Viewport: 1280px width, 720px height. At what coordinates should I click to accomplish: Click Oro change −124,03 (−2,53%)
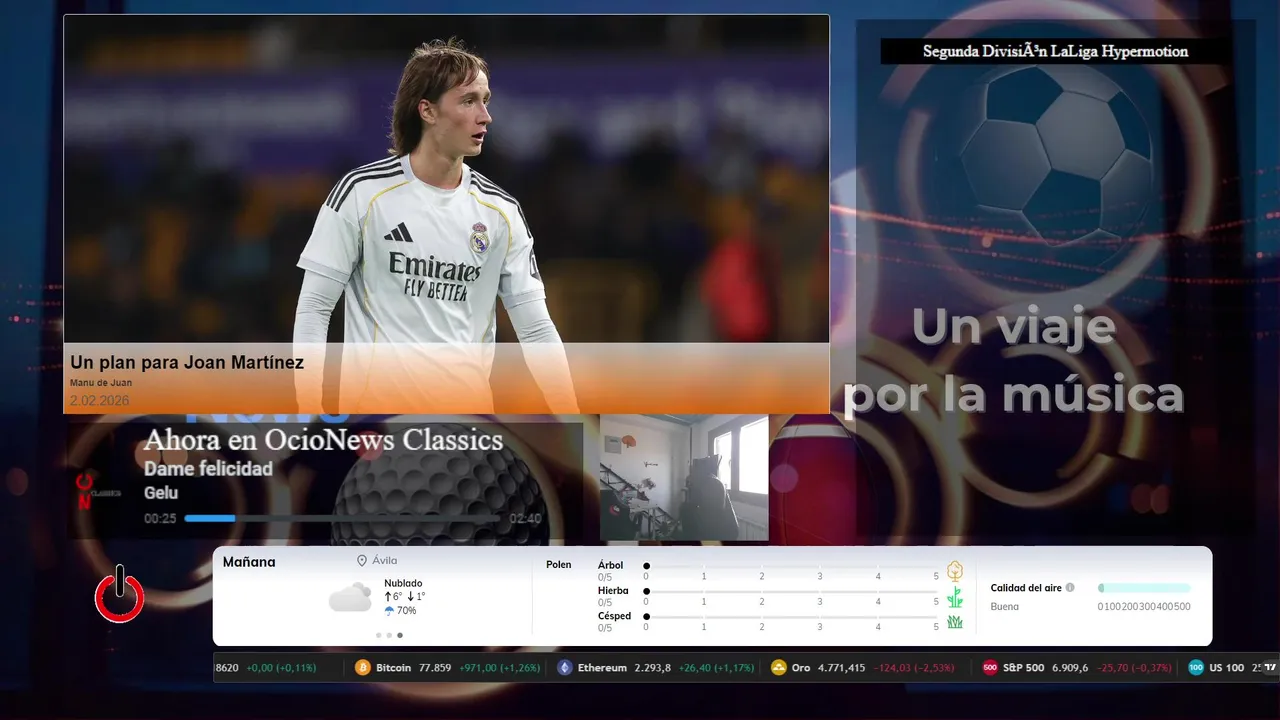916,668
